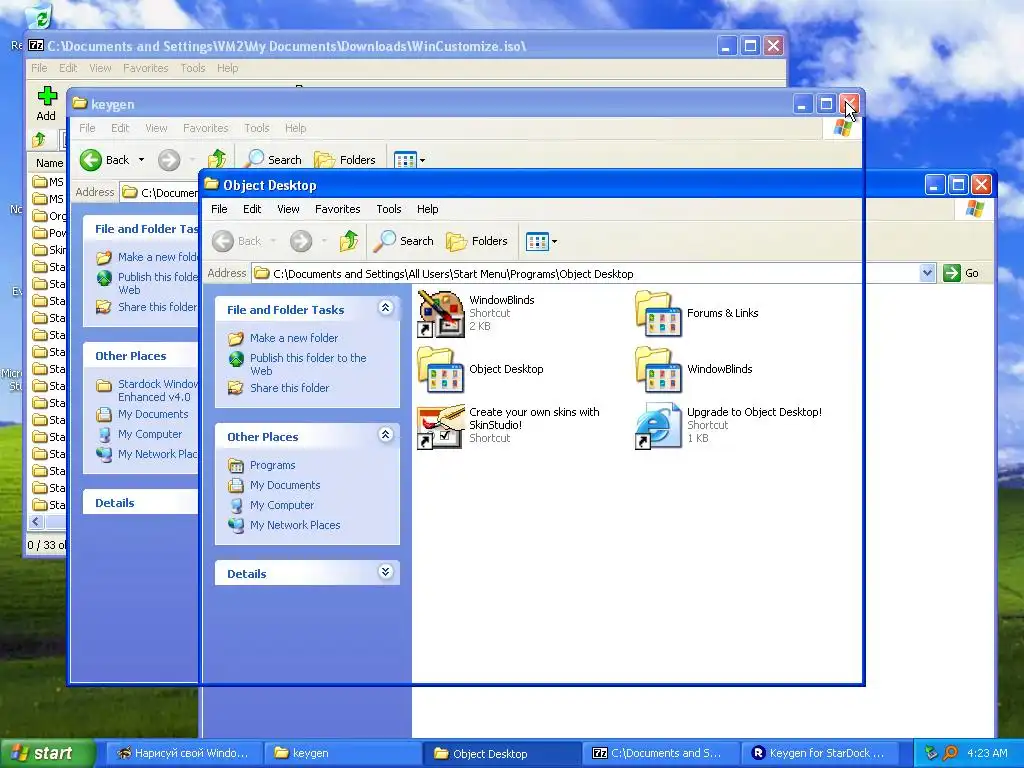This screenshot has height=768, width=1024.
Task: Open Upgrade to Object Desktop shortcut
Action: click(x=658, y=426)
